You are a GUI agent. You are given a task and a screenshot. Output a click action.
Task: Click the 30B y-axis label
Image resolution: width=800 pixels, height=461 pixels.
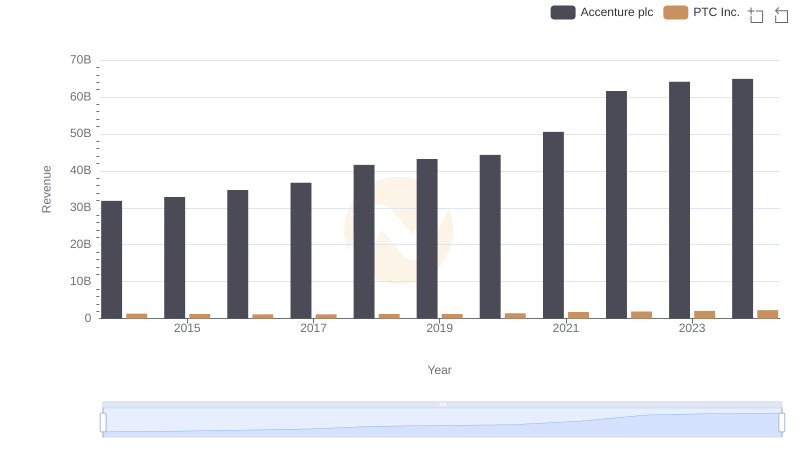[x=81, y=208]
